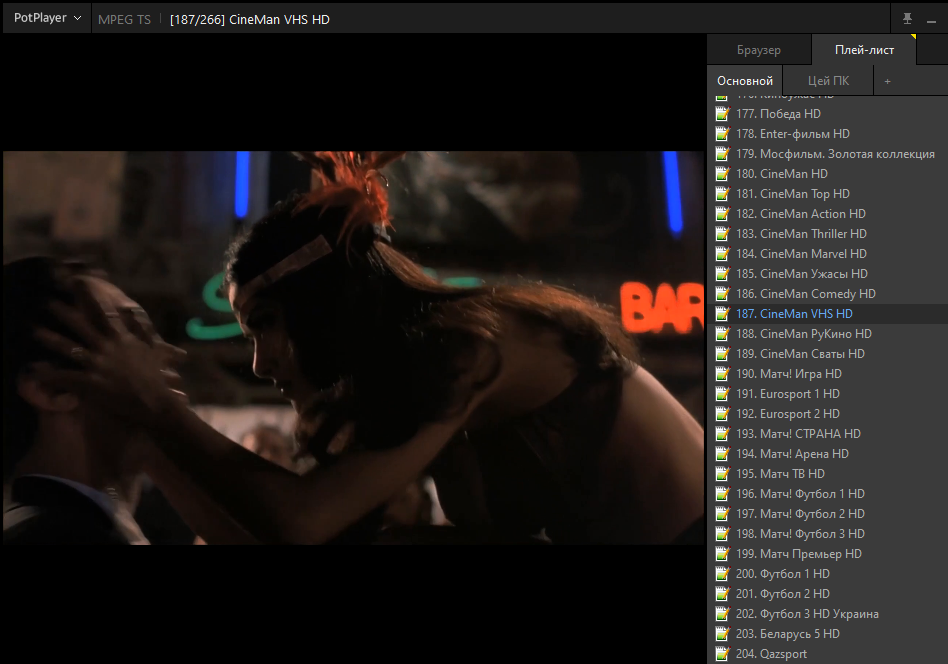
Task: Click the icon beside 203. Беларусь 5 HD
Action: click(x=722, y=633)
